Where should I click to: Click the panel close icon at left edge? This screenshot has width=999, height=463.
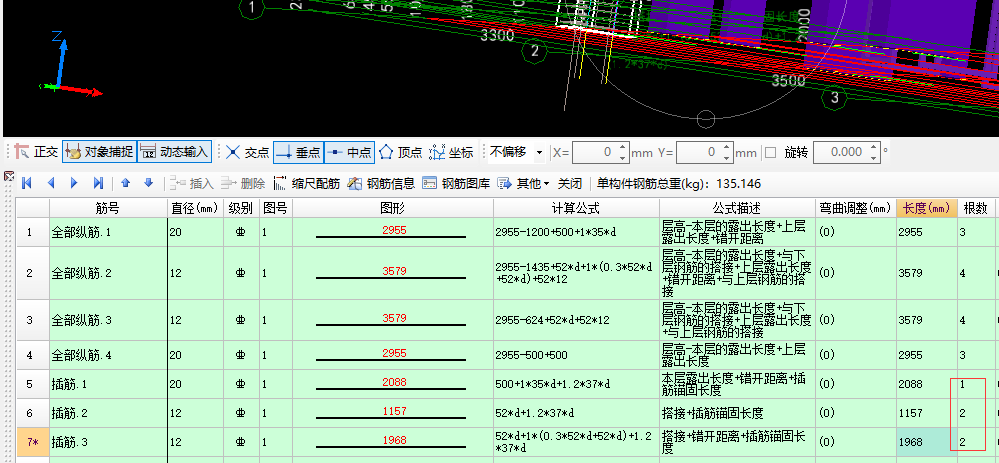[8, 176]
